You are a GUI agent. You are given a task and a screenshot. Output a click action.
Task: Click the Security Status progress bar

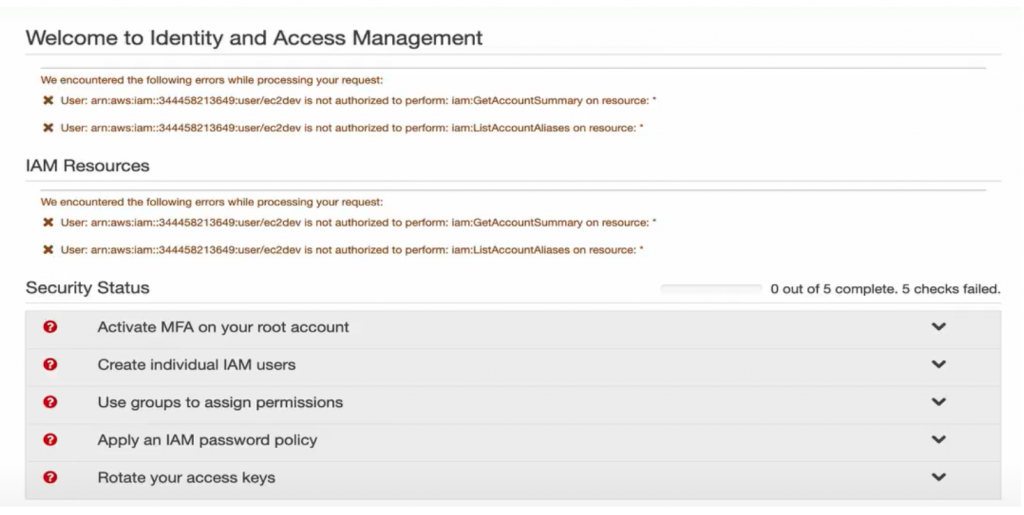click(711, 289)
